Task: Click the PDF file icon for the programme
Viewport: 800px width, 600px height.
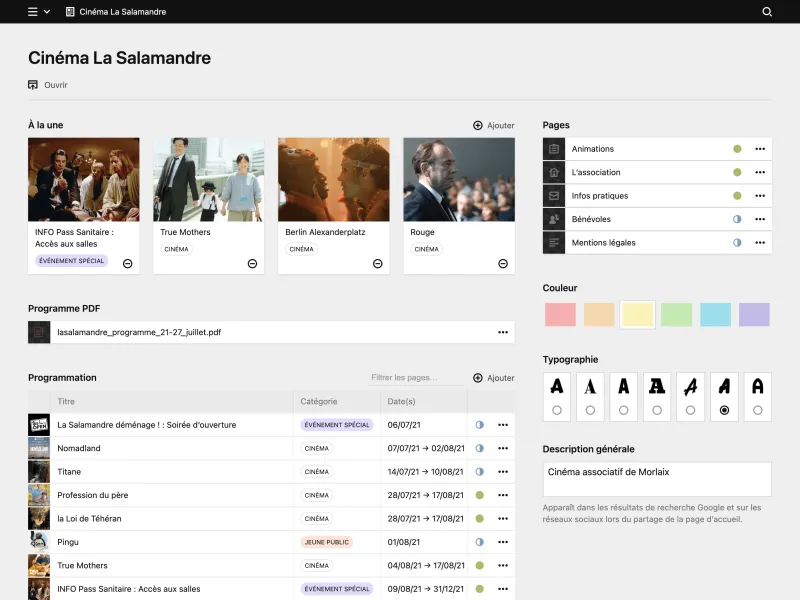Action: 39,331
